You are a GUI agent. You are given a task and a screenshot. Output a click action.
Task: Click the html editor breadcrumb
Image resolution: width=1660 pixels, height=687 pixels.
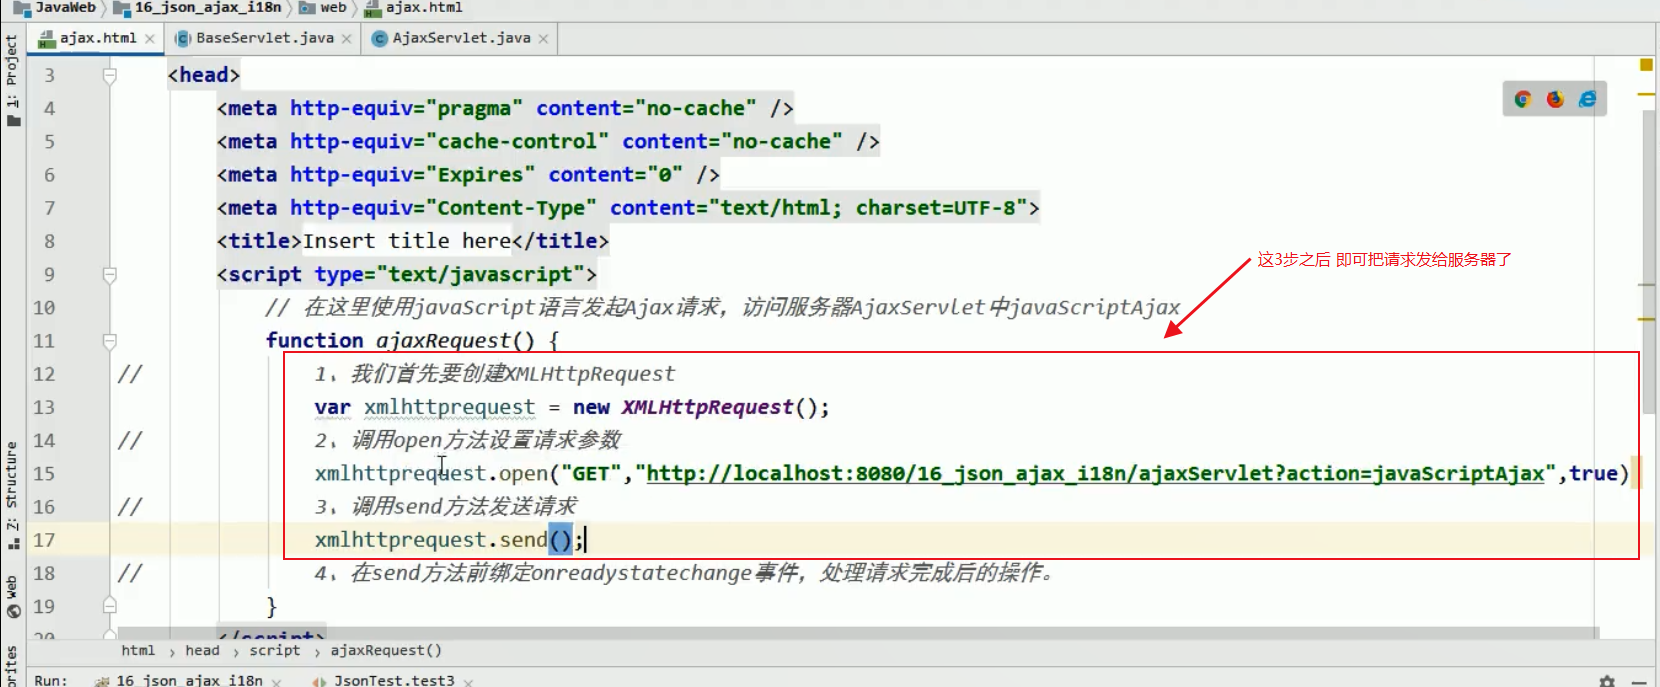138,650
